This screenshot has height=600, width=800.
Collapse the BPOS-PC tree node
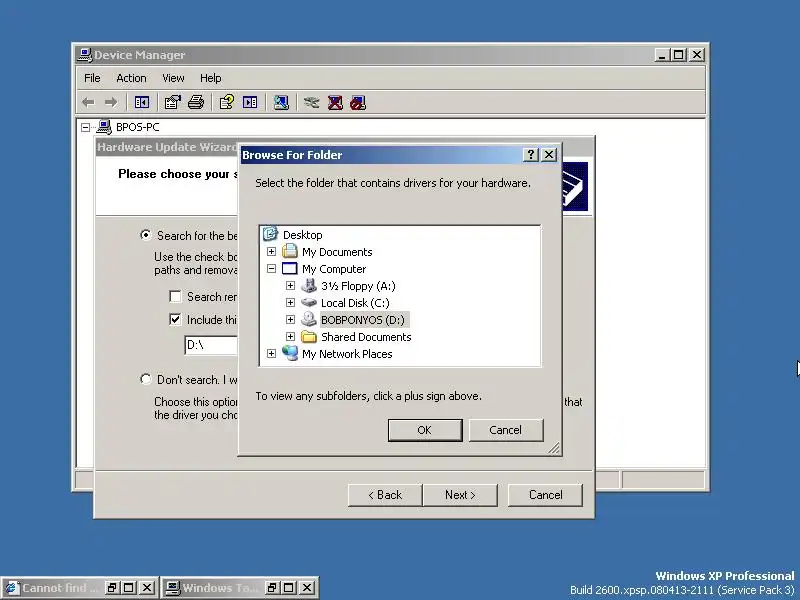86,127
